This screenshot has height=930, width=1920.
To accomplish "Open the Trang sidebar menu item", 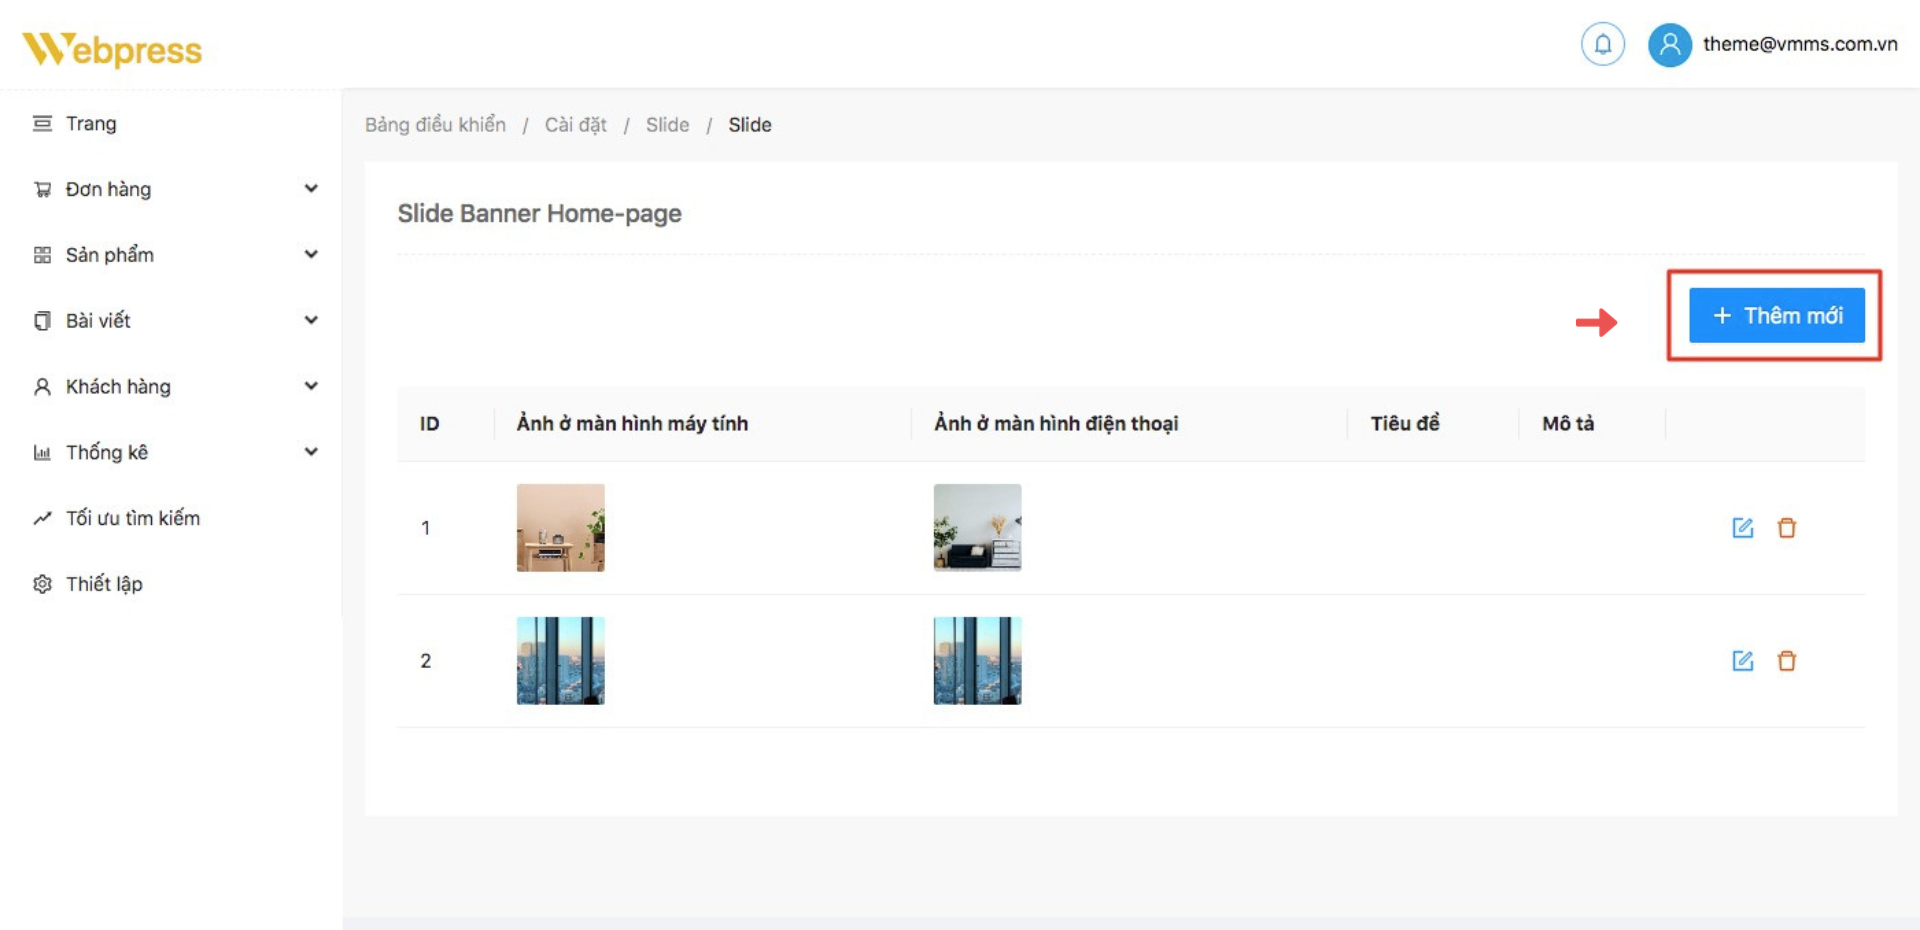I will coord(90,124).
